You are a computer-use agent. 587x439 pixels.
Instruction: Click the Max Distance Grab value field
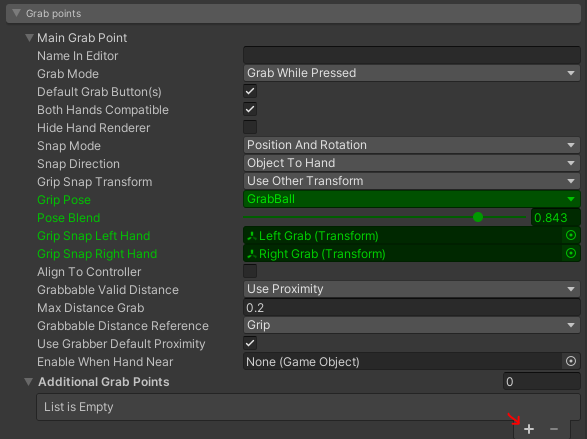click(x=411, y=307)
